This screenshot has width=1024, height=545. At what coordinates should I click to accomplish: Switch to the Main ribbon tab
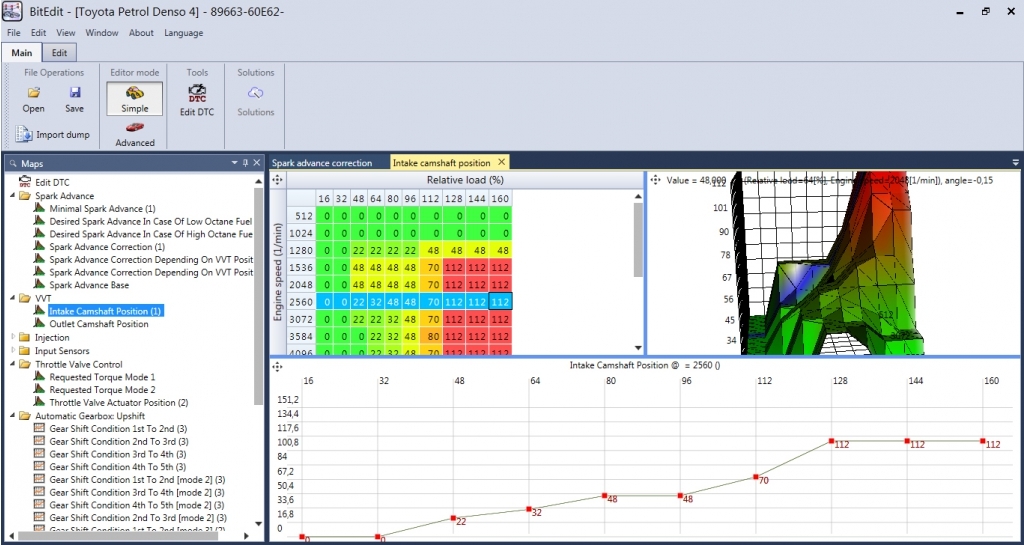click(x=22, y=53)
